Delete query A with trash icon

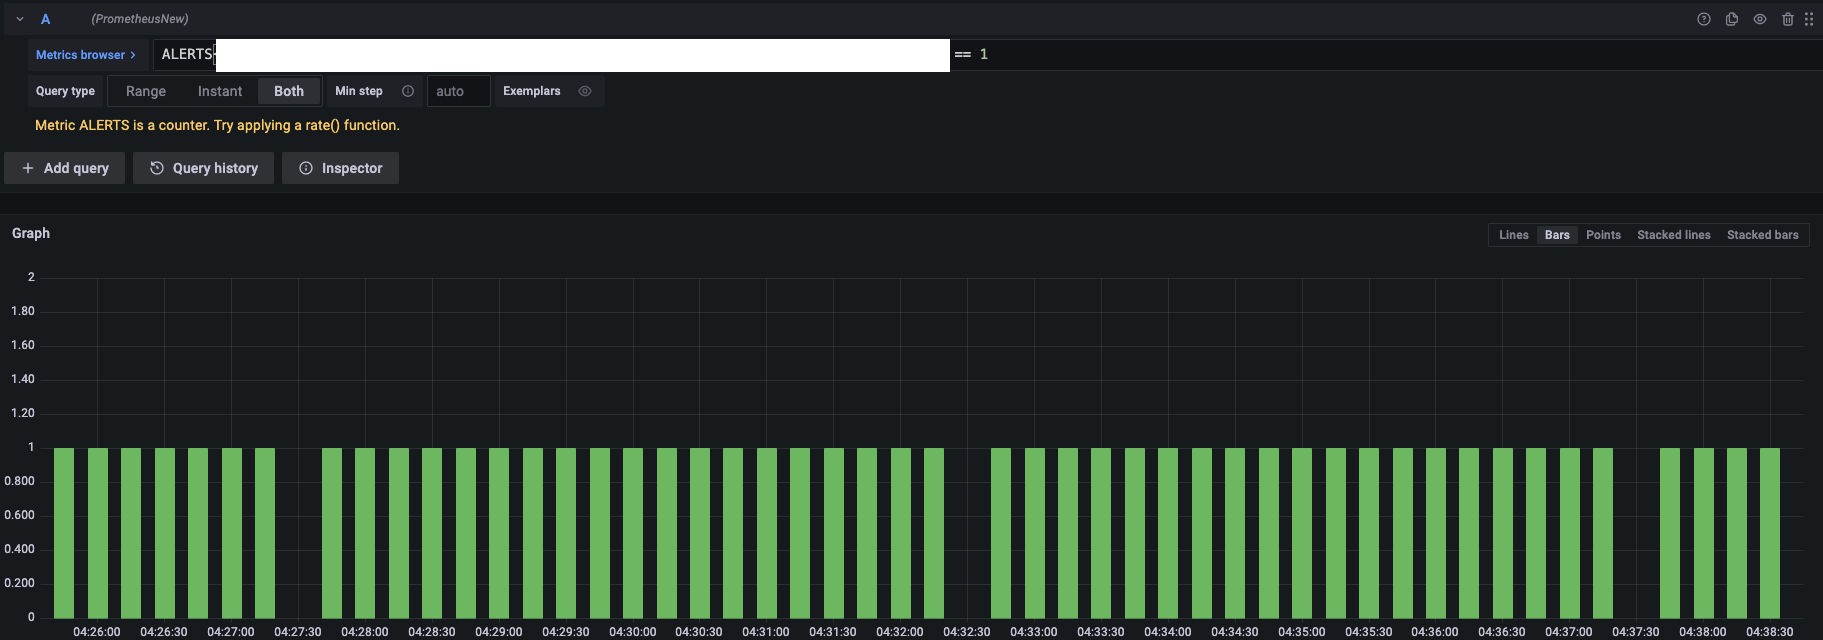coord(1788,19)
